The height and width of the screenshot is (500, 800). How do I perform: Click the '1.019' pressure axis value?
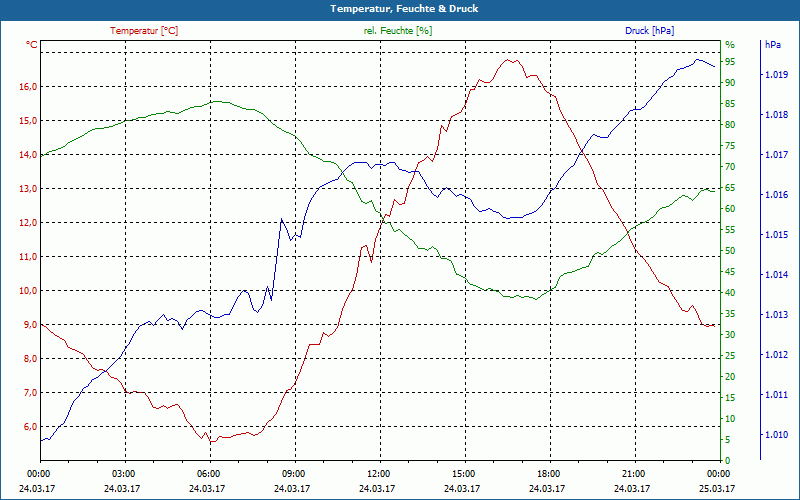[x=776, y=75]
